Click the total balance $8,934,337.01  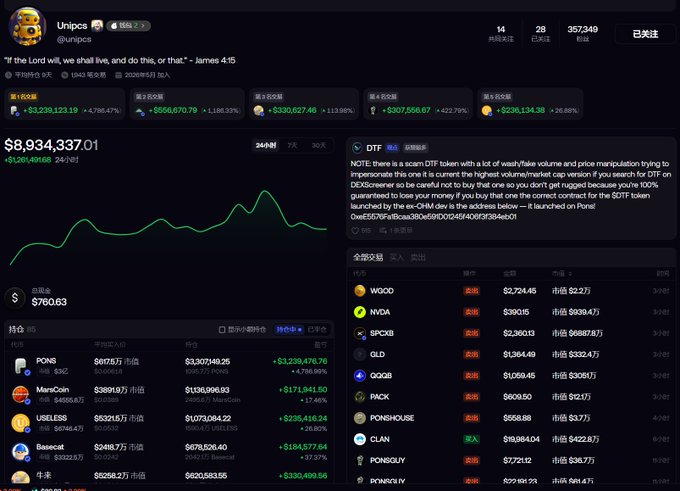[51, 145]
